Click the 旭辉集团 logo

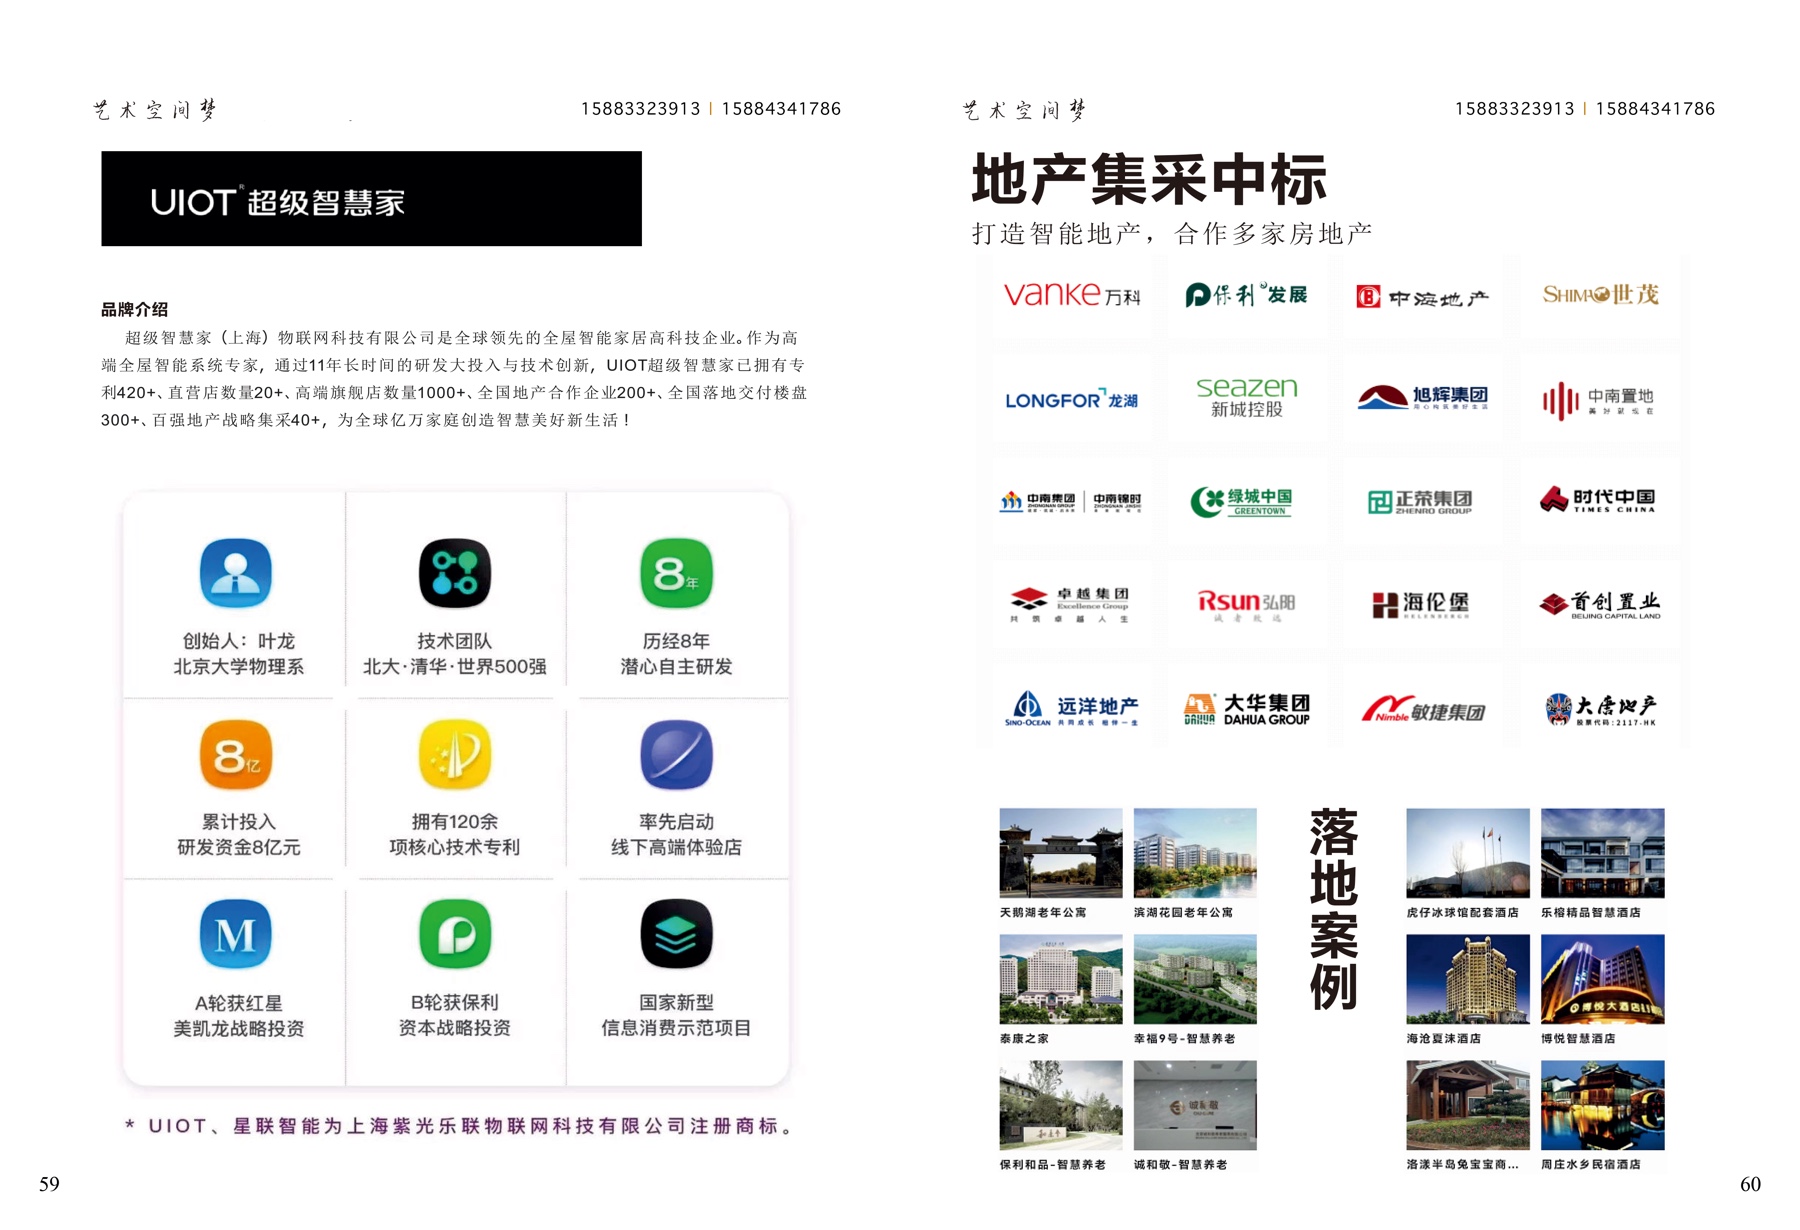pyautogui.click(x=1422, y=398)
